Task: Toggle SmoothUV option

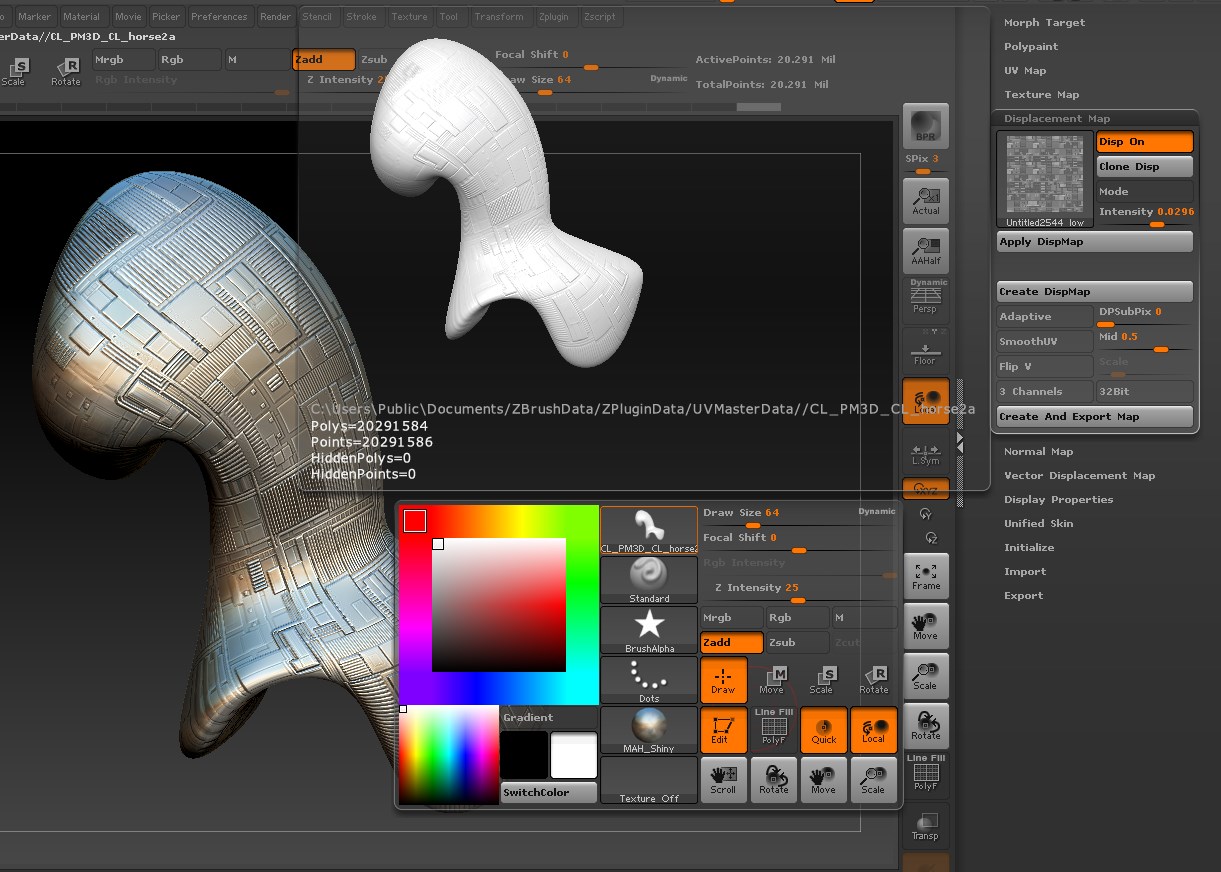Action: 1045,341
